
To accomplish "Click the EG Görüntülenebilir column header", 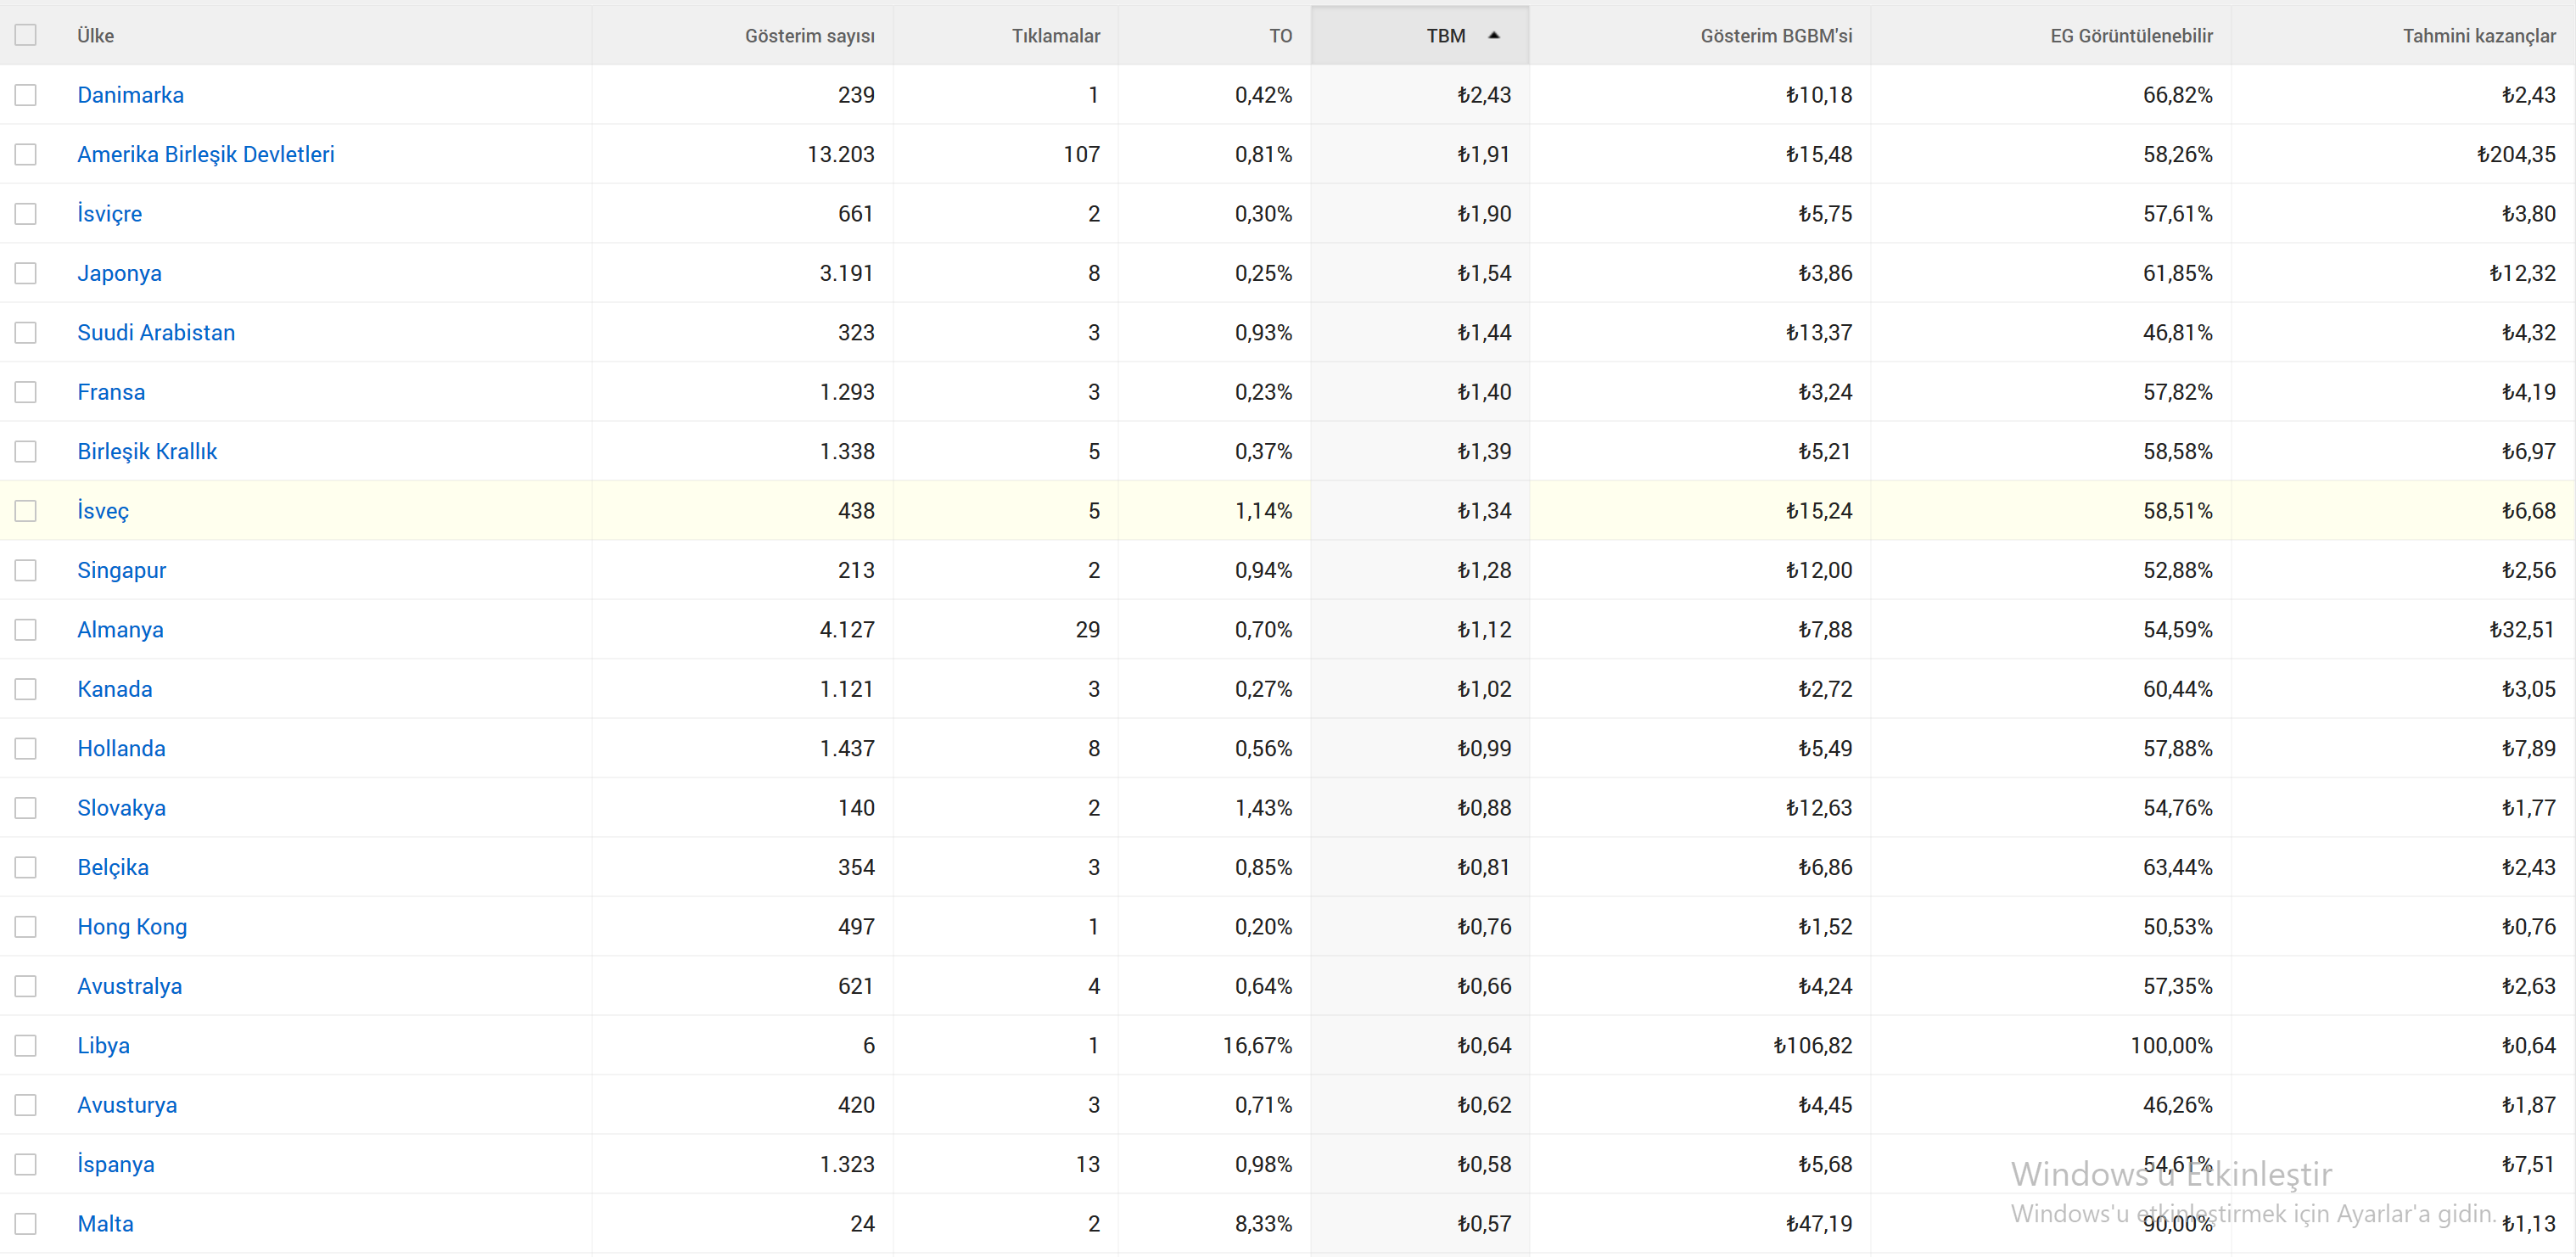I will click(2131, 36).
